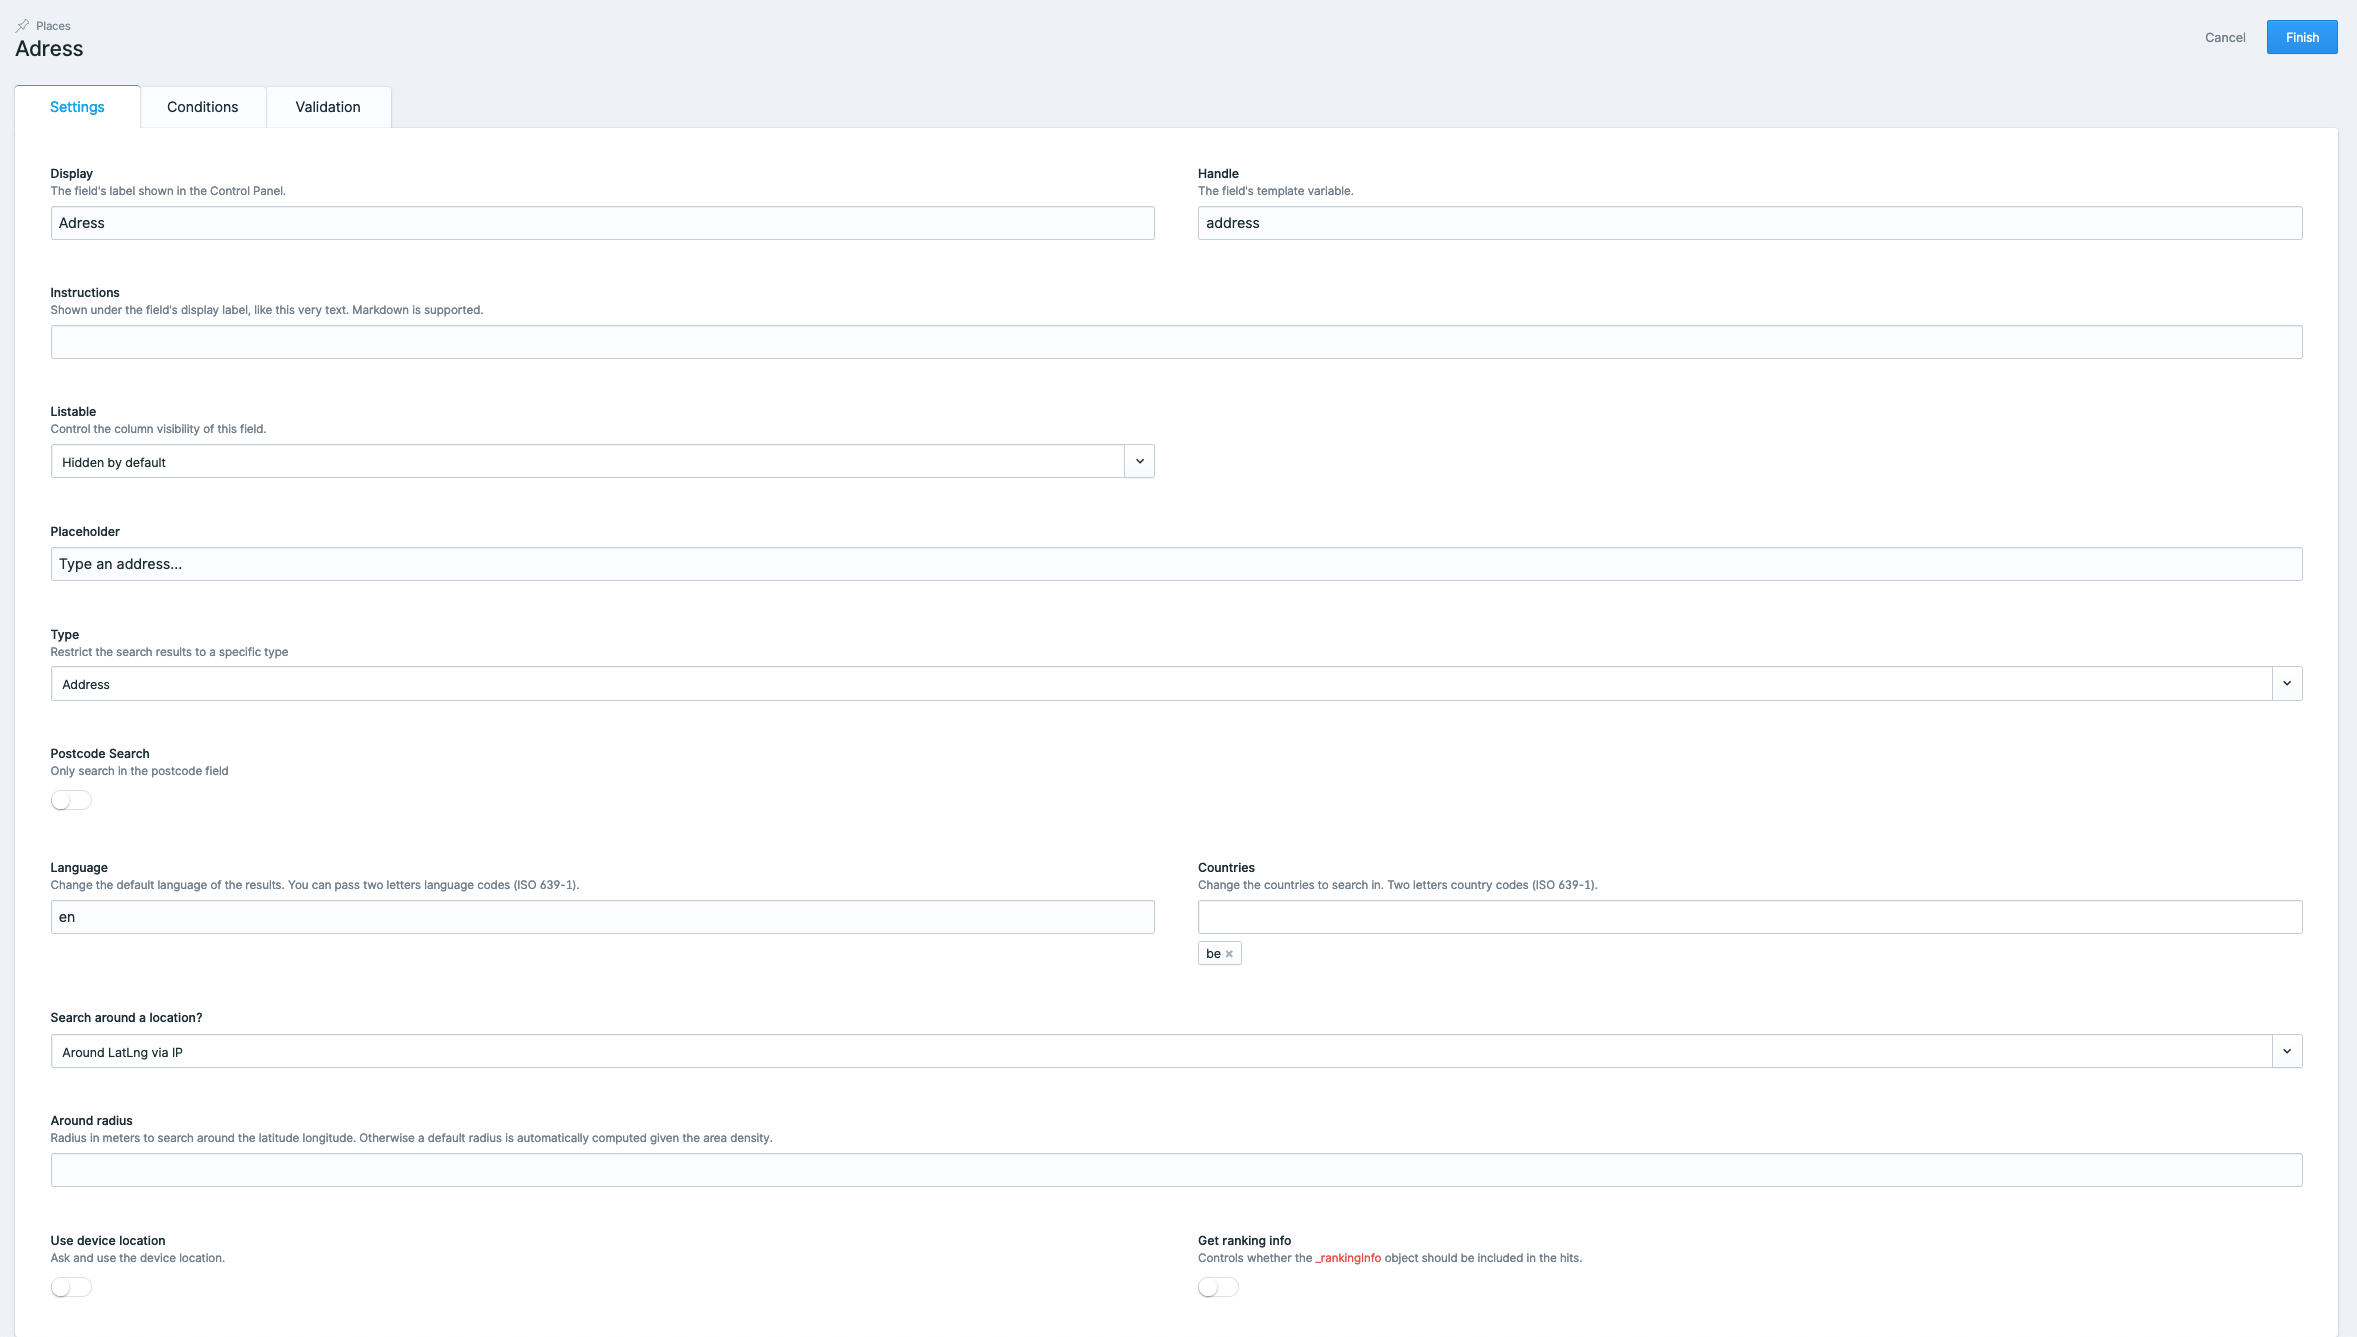The height and width of the screenshot is (1337, 2357).
Task: Focus the Display input field
Action: click(602, 223)
